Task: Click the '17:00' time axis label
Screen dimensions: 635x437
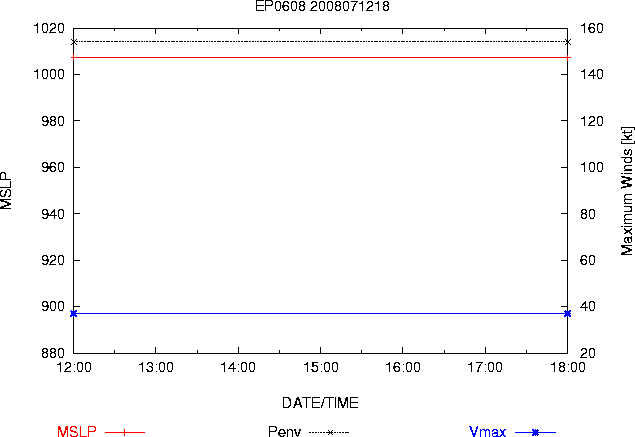Action: tap(485, 367)
